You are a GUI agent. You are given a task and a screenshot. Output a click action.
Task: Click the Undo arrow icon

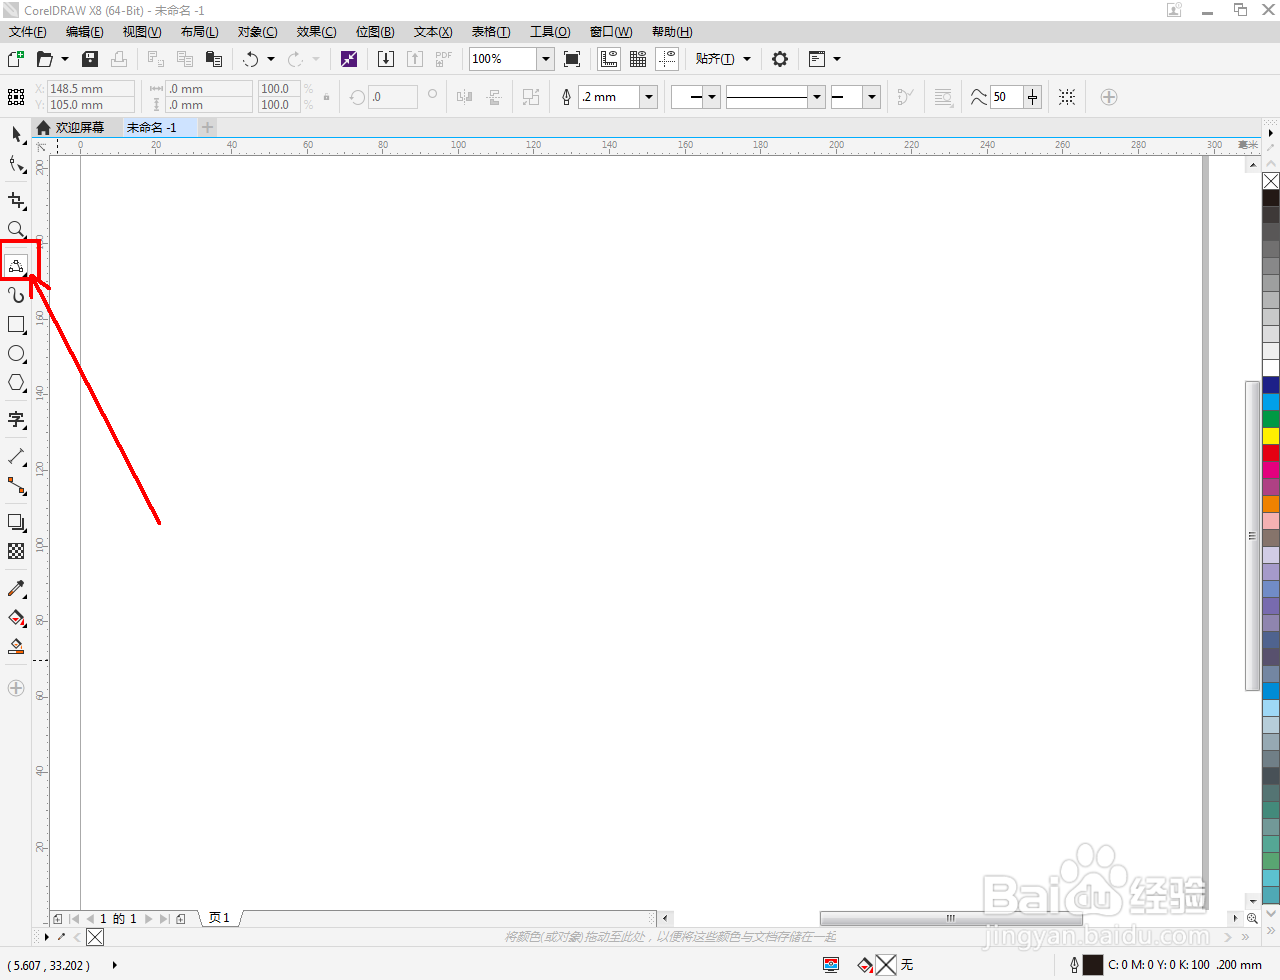[x=250, y=59]
